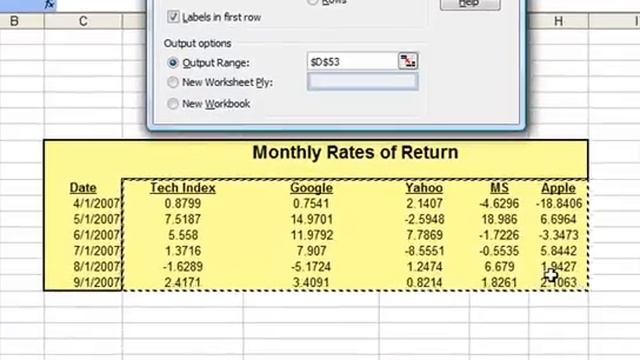Click MS value -1.7226
Screen dimensions: 640x360
(499, 235)
